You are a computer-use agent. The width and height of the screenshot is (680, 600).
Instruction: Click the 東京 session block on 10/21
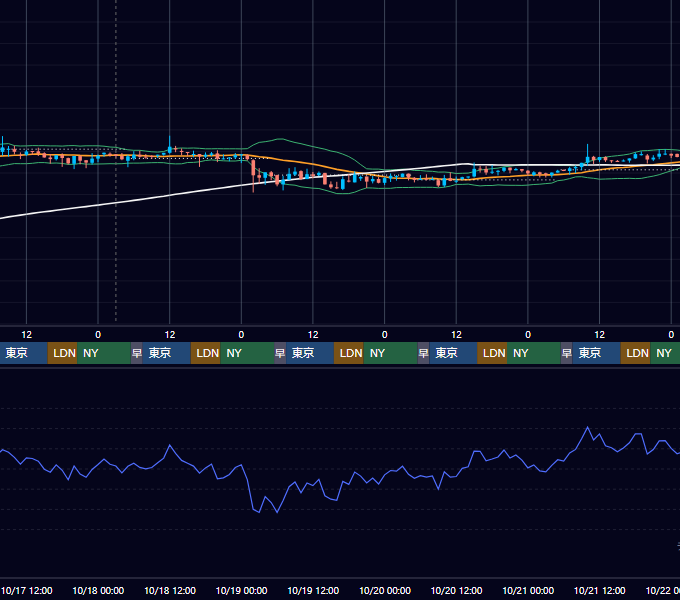pyautogui.click(x=596, y=353)
